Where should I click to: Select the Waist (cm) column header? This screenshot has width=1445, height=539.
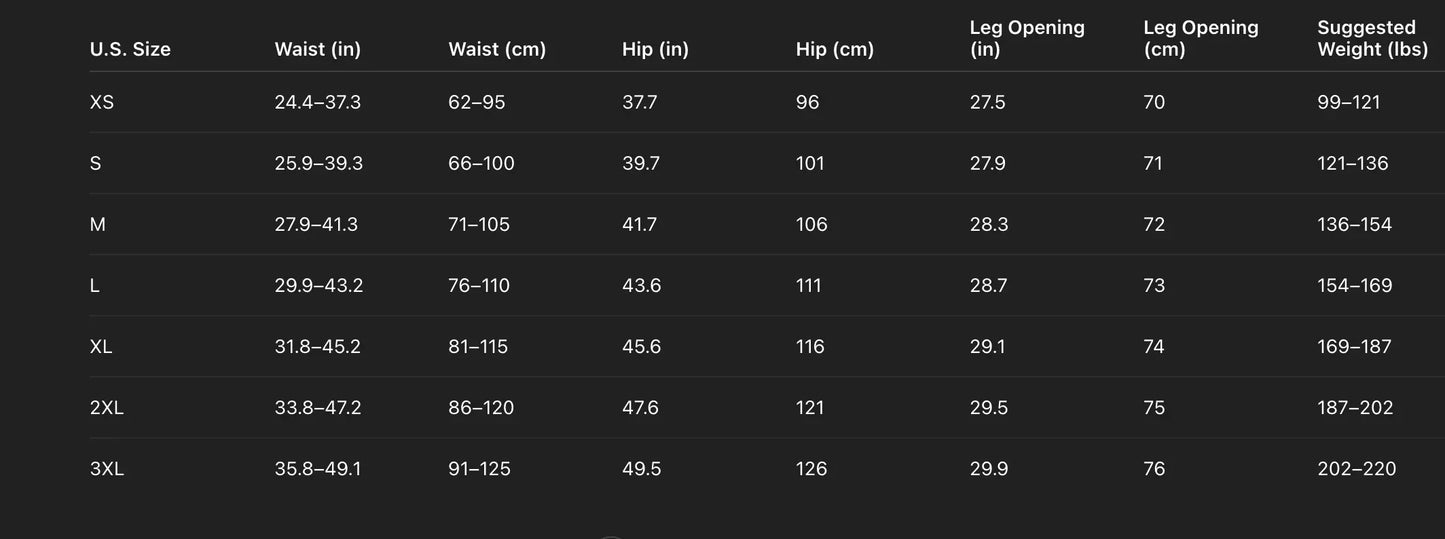pyautogui.click(x=497, y=49)
